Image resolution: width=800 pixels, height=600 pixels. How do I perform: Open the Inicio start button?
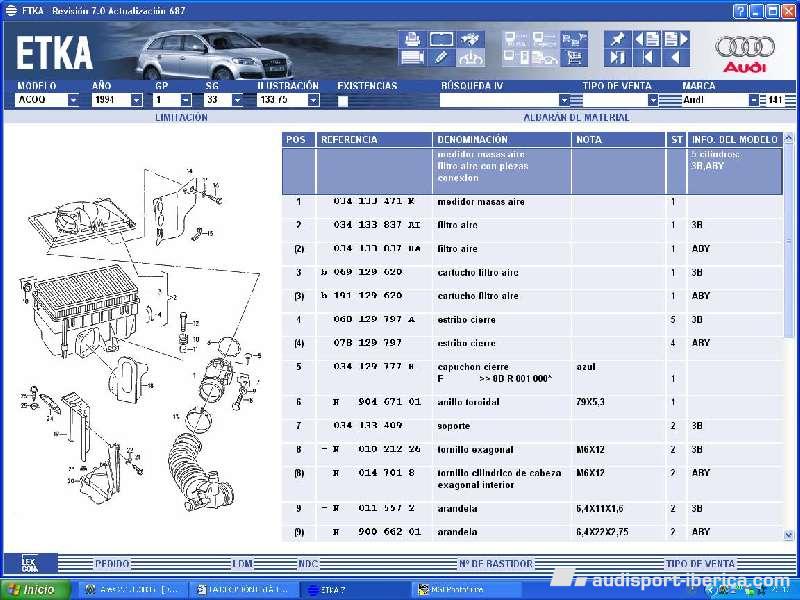click(x=36, y=590)
